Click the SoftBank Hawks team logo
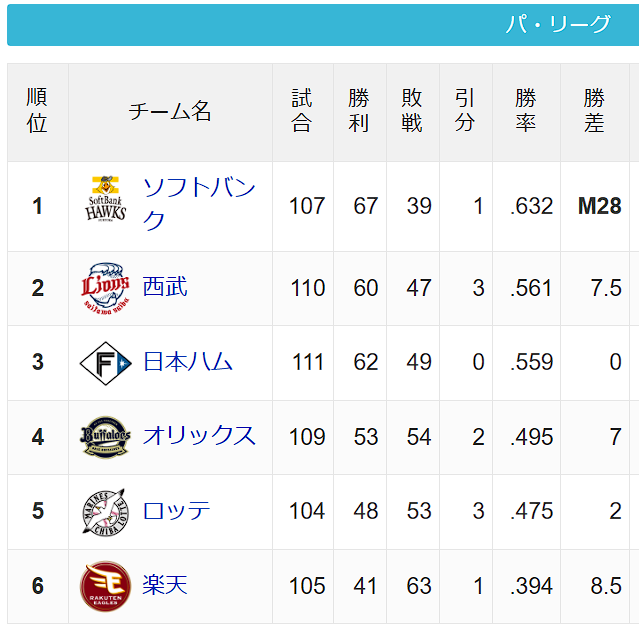The image size is (639, 628). pyautogui.click(x=106, y=198)
